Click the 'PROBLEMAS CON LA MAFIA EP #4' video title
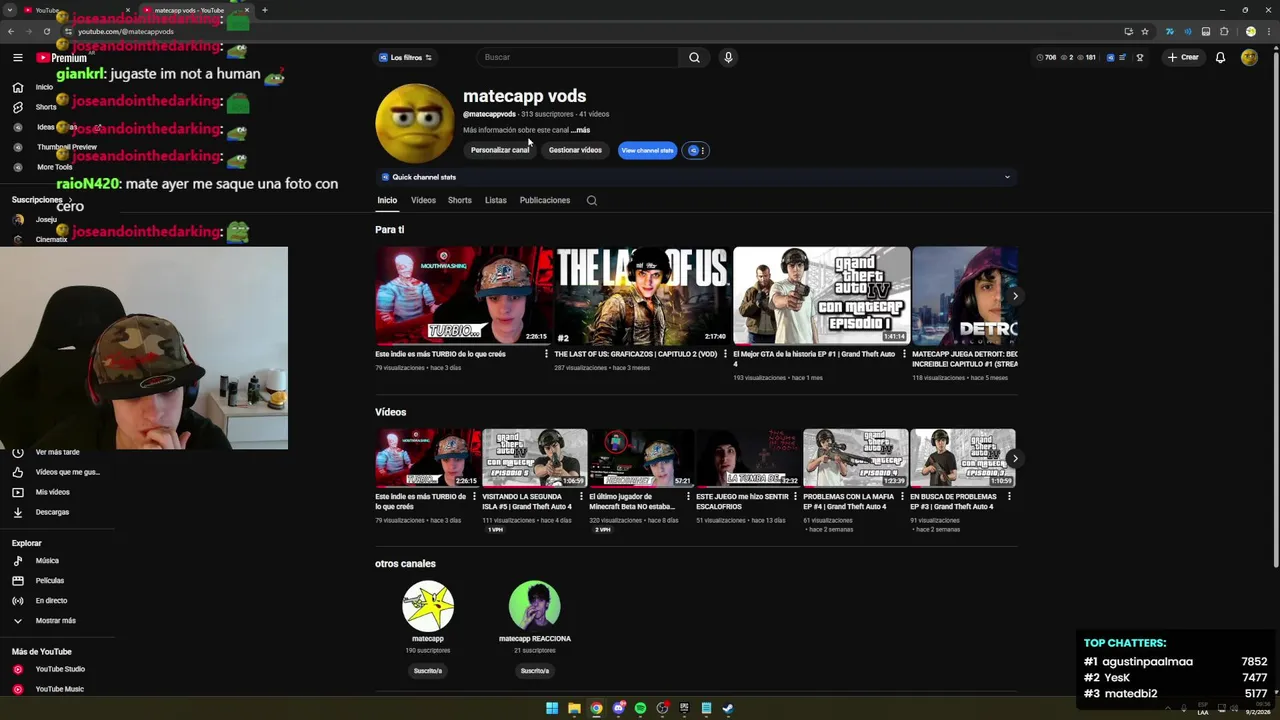 (x=850, y=501)
